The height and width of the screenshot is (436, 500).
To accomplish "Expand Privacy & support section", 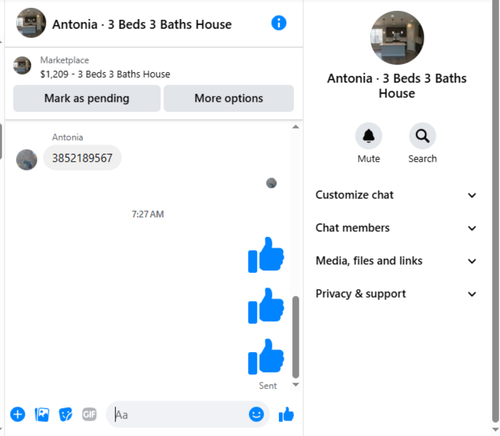I will (x=396, y=294).
